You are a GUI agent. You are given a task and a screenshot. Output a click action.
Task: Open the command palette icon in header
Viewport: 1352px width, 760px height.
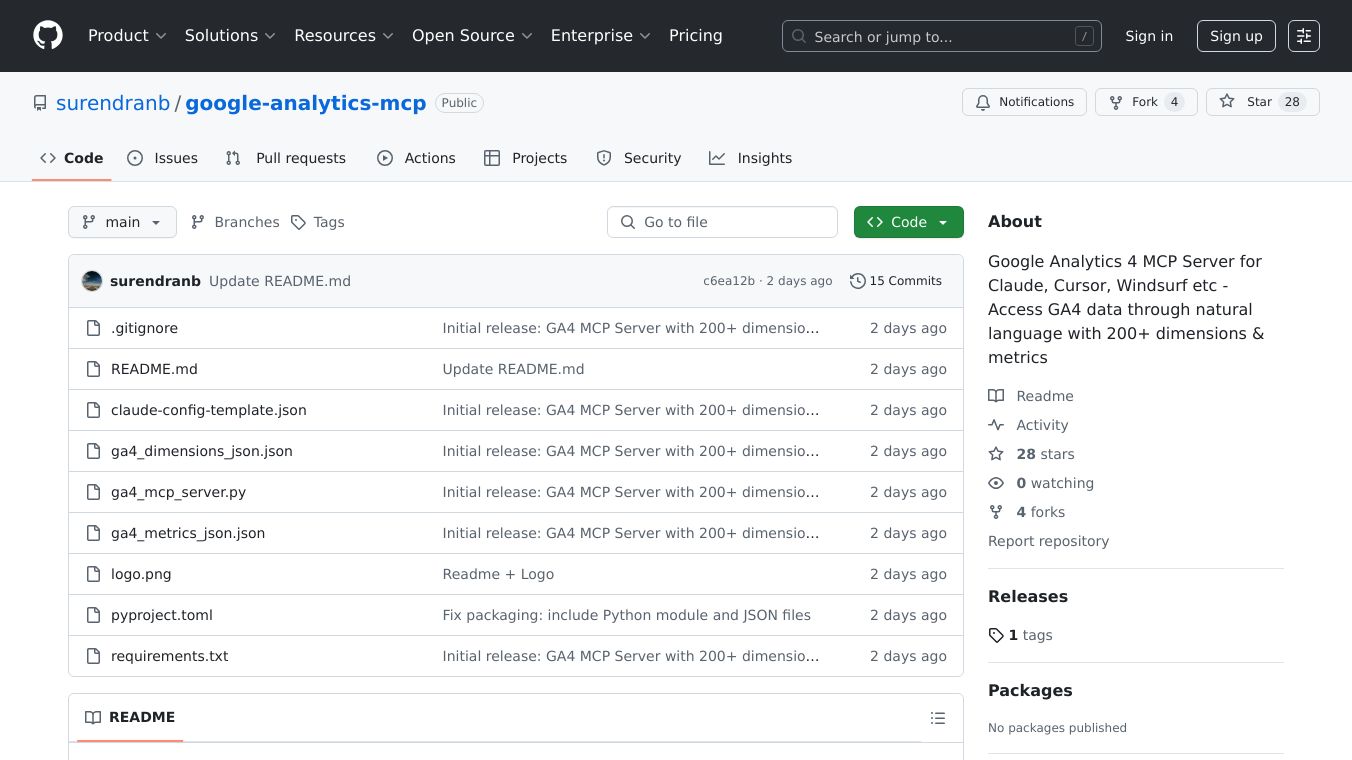tap(1303, 36)
